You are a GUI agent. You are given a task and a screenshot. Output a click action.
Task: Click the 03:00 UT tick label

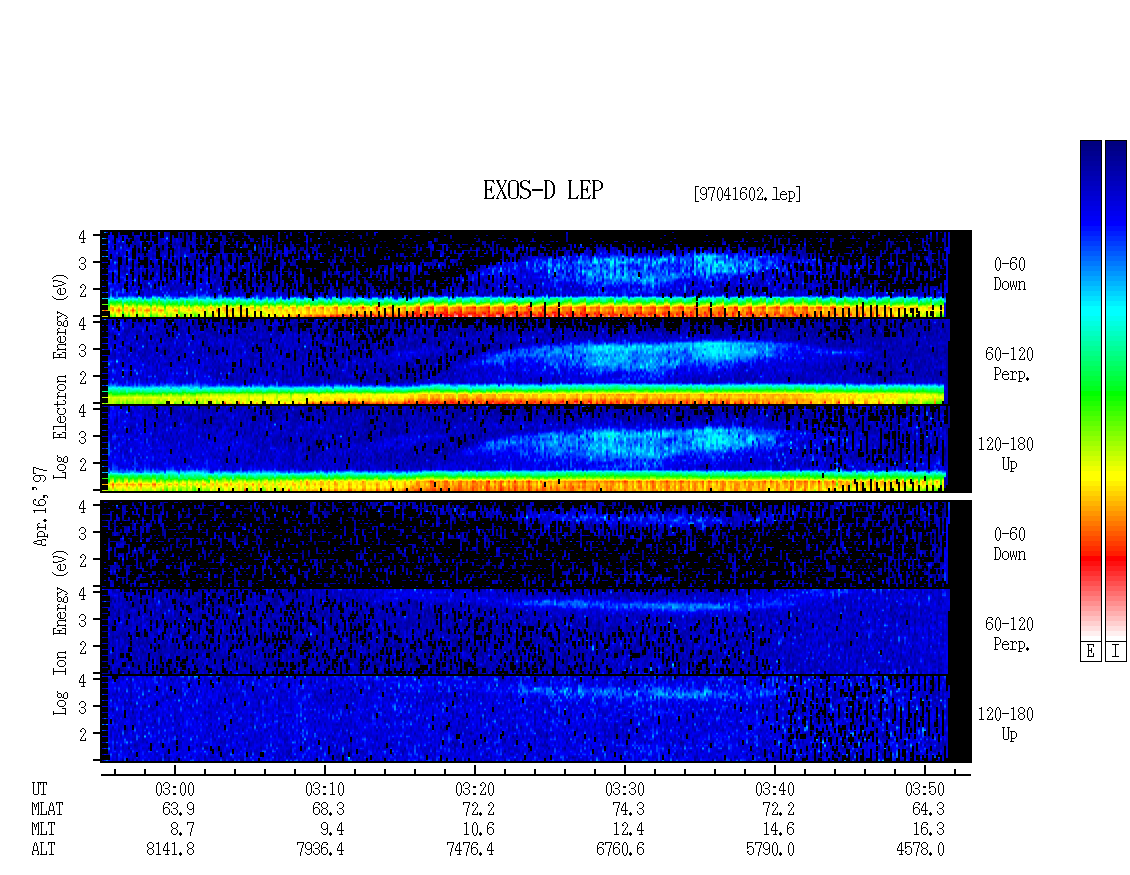[174, 789]
